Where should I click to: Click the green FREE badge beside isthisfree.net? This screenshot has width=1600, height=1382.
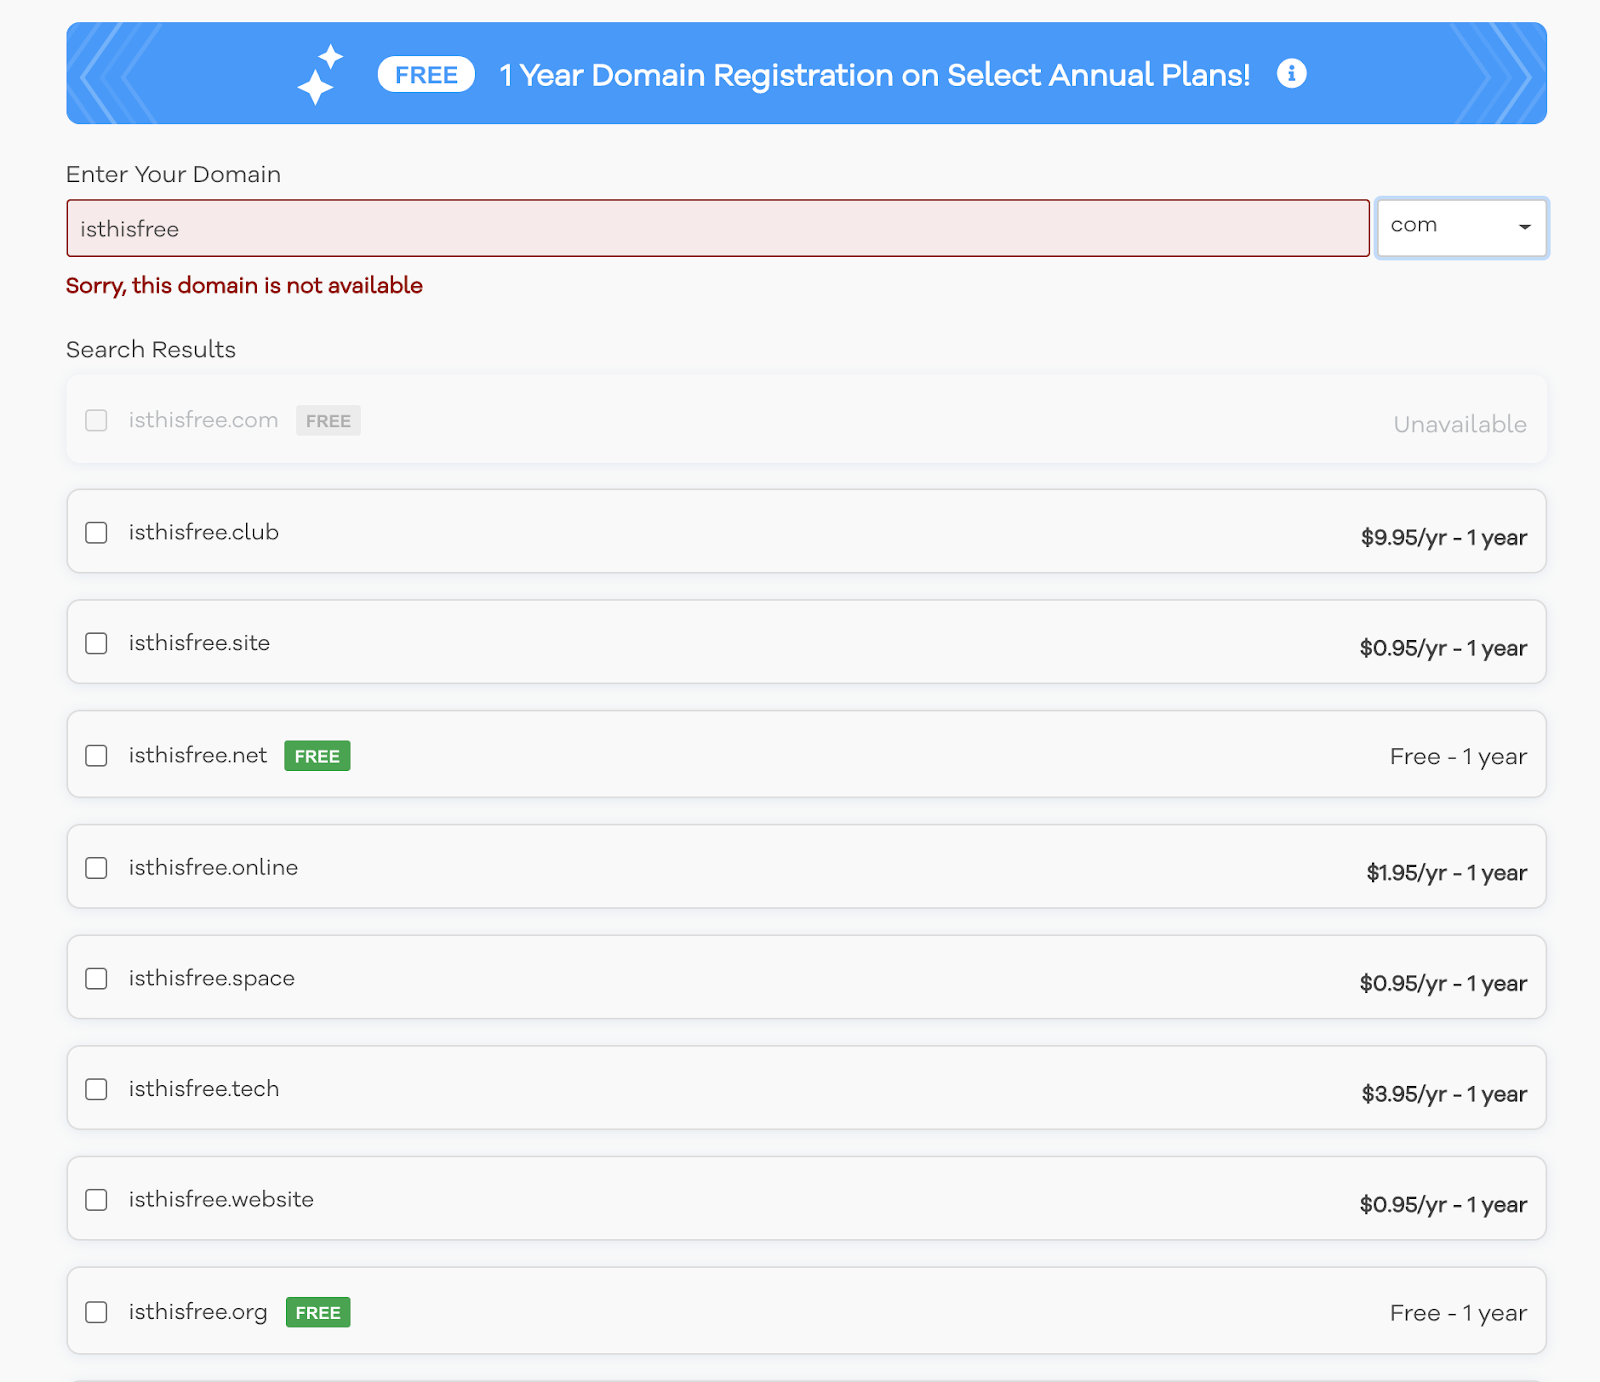click(x=317, y=756)
